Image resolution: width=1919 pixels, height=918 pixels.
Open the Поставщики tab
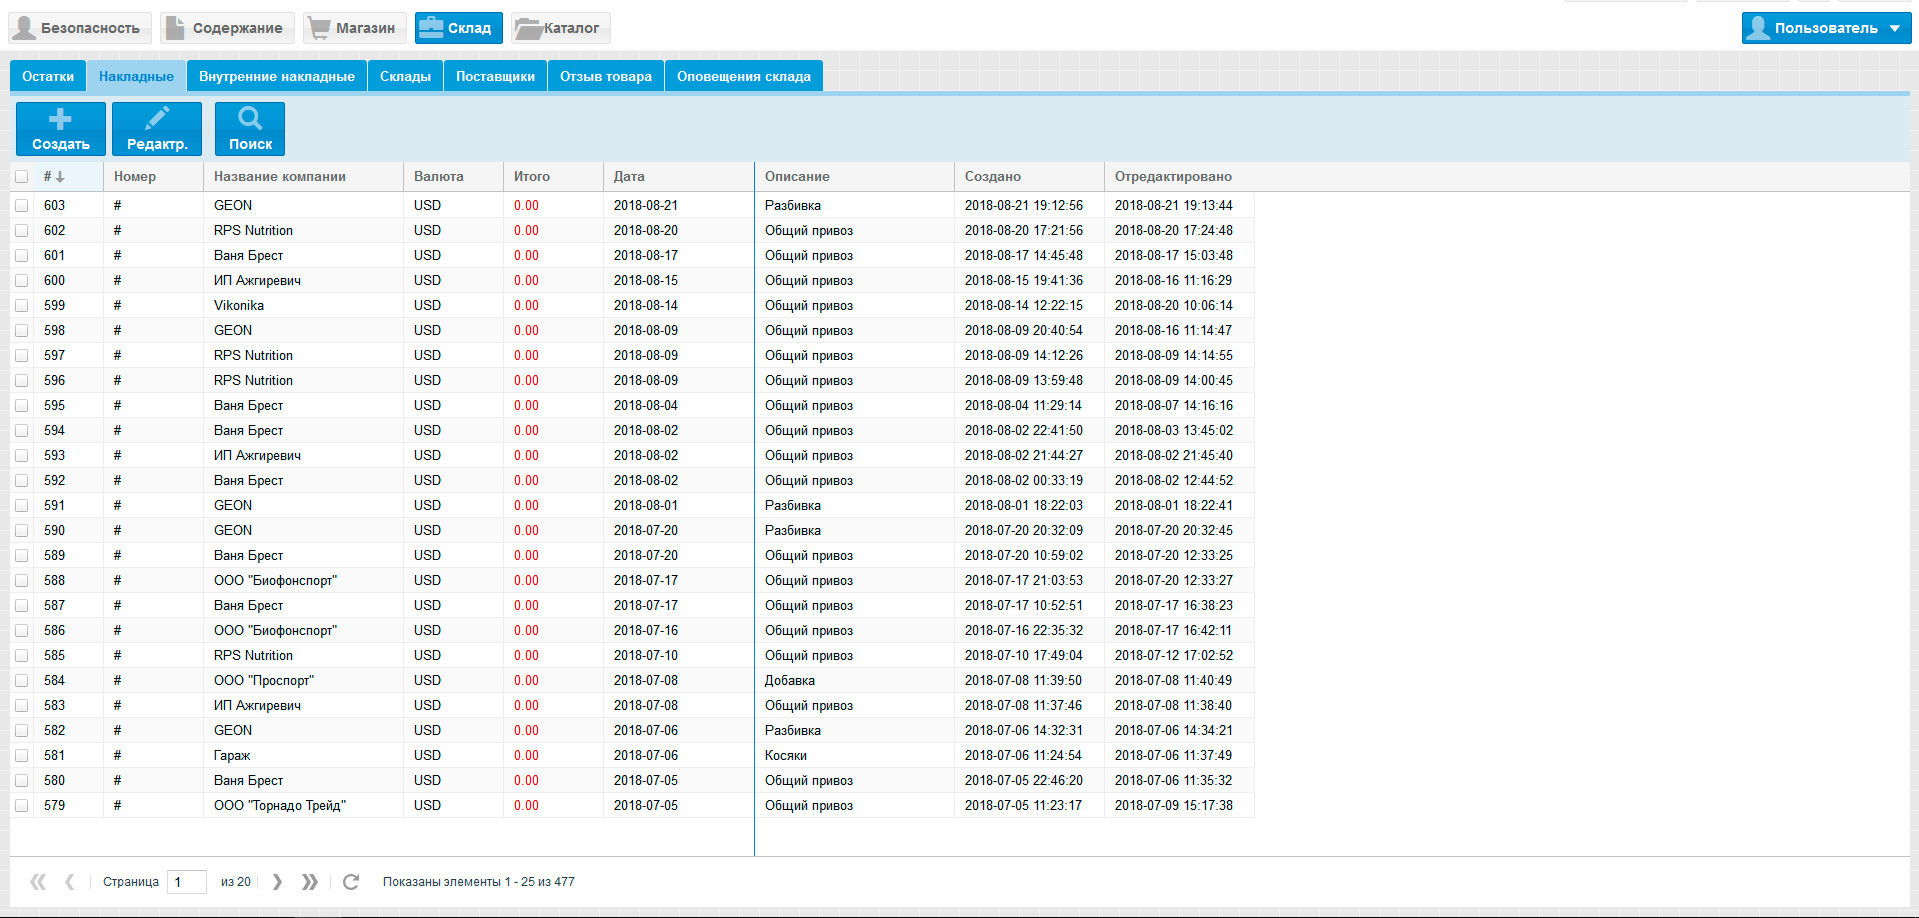[x=495, y=76]
